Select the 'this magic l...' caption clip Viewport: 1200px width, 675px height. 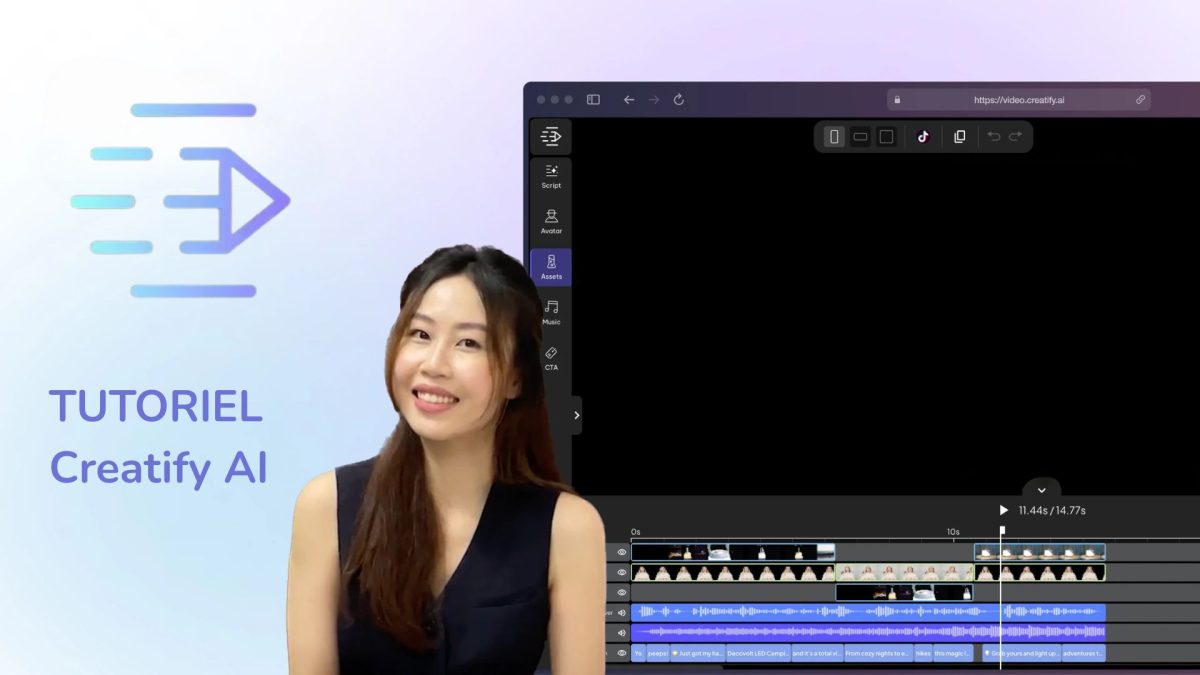pyautogui.click(x=953, y=653)
